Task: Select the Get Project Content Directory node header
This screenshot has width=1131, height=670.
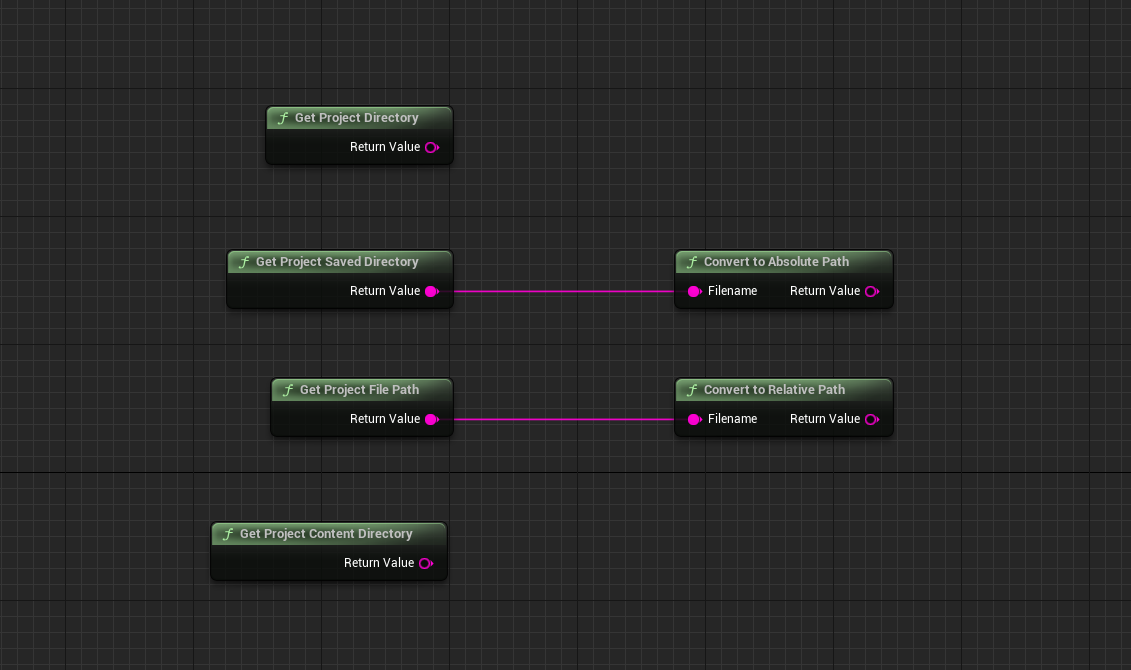Action: 326,534
